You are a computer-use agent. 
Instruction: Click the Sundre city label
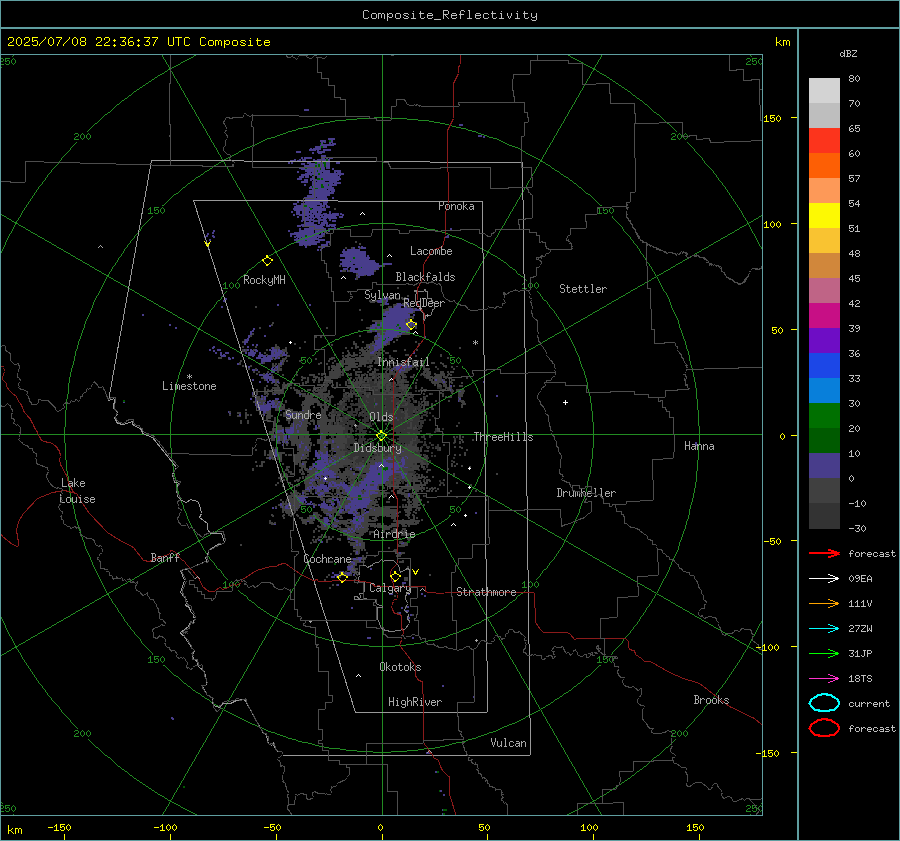point(303,415)
